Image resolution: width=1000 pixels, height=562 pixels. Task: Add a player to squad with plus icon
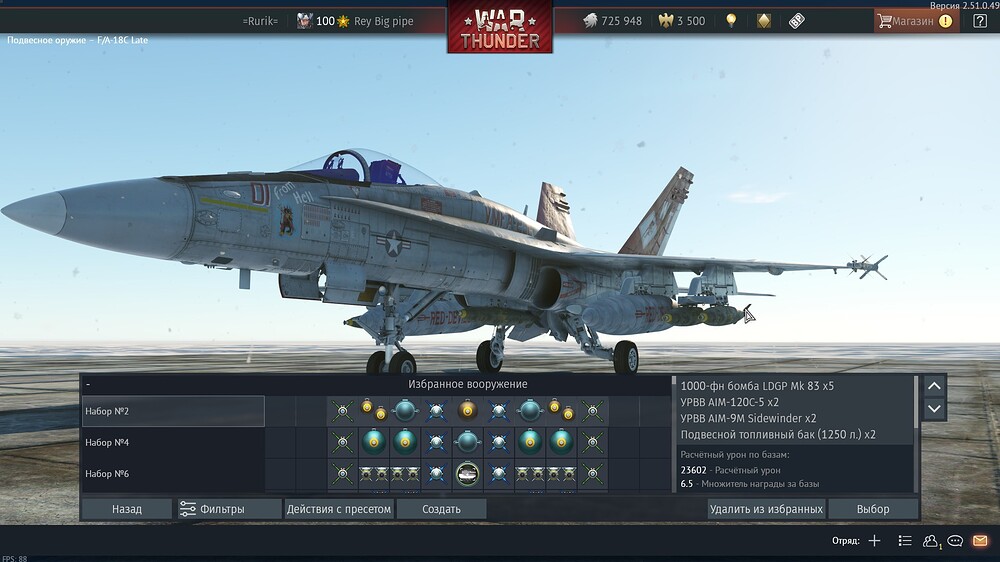tap(874, 541)
